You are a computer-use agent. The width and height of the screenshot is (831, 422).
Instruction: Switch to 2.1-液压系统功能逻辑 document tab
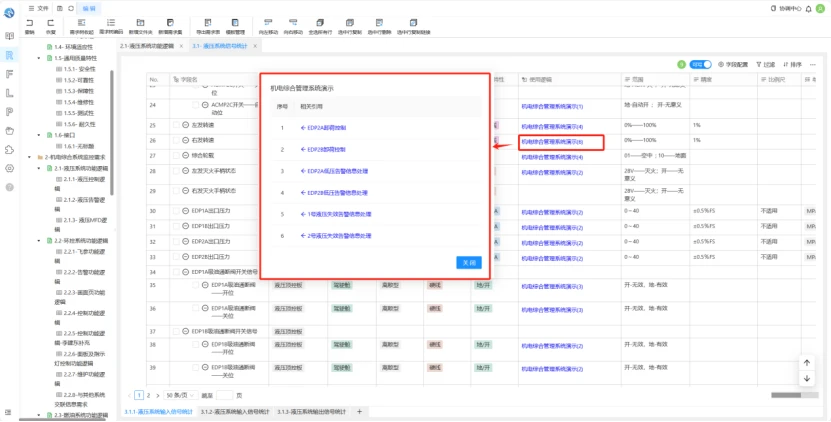(147, 46)
